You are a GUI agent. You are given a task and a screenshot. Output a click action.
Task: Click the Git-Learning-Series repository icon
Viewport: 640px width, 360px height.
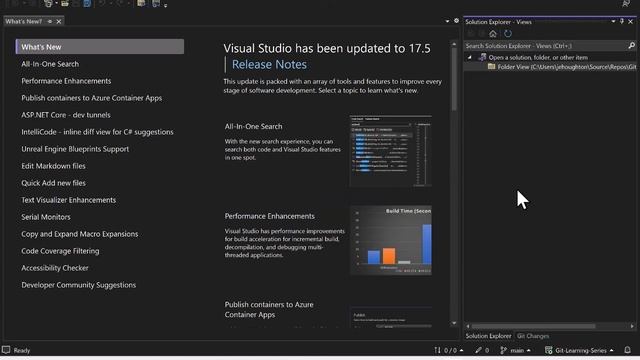click(549, 350)
